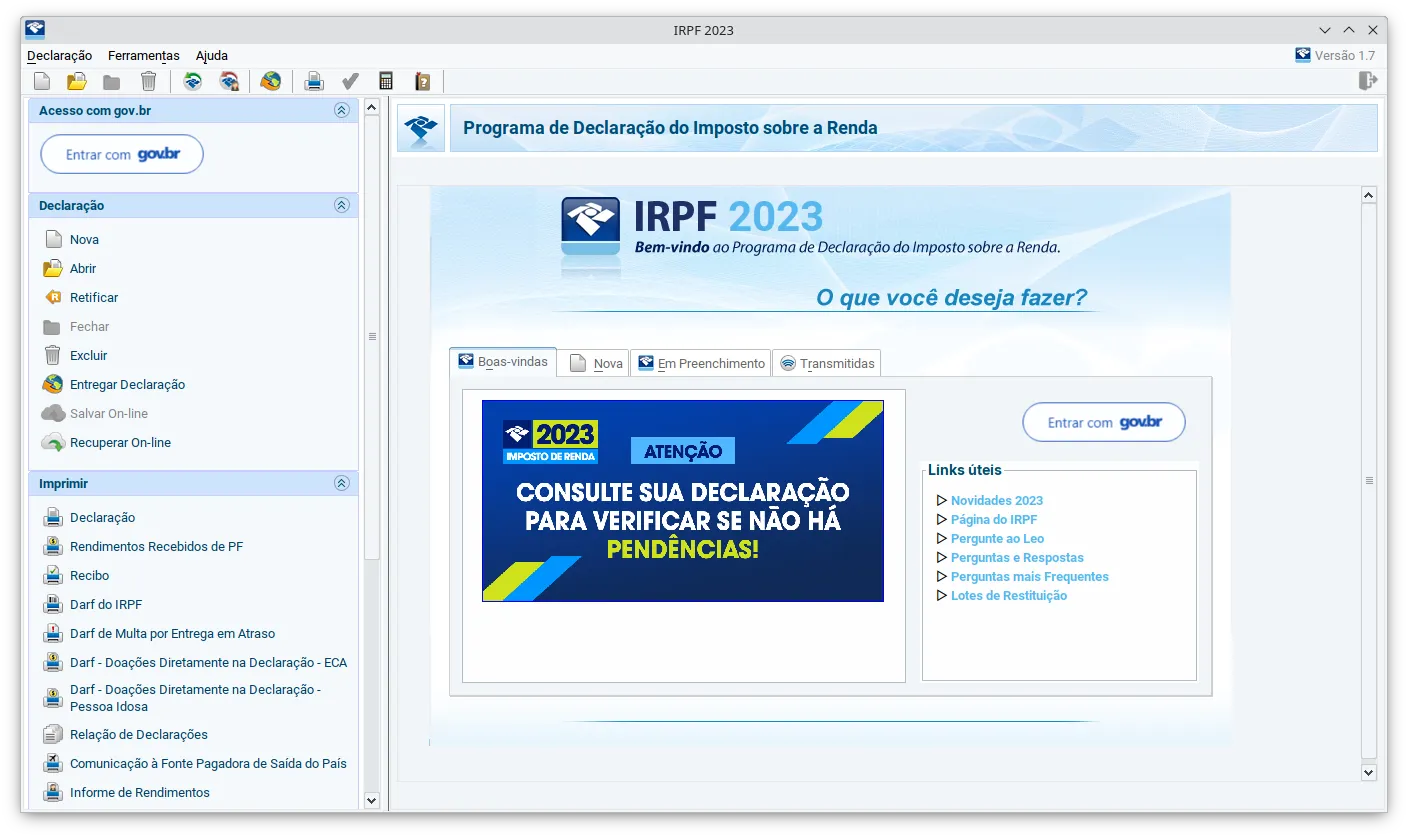This screenshot has width=1408, height=837.
Task: Click Entrar com gov.br button in sidebar
Action: tap(122, 155)
